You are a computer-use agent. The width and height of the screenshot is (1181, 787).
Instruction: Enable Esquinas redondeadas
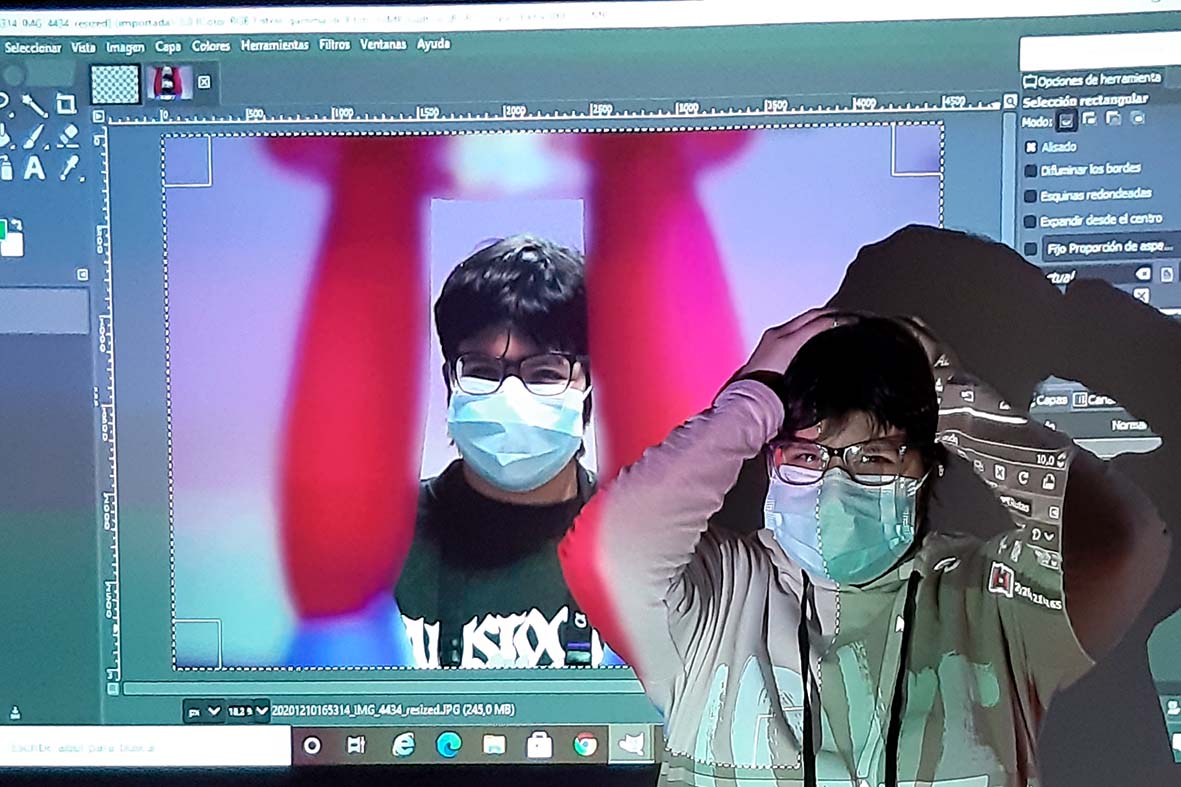tap(1031, 197)
